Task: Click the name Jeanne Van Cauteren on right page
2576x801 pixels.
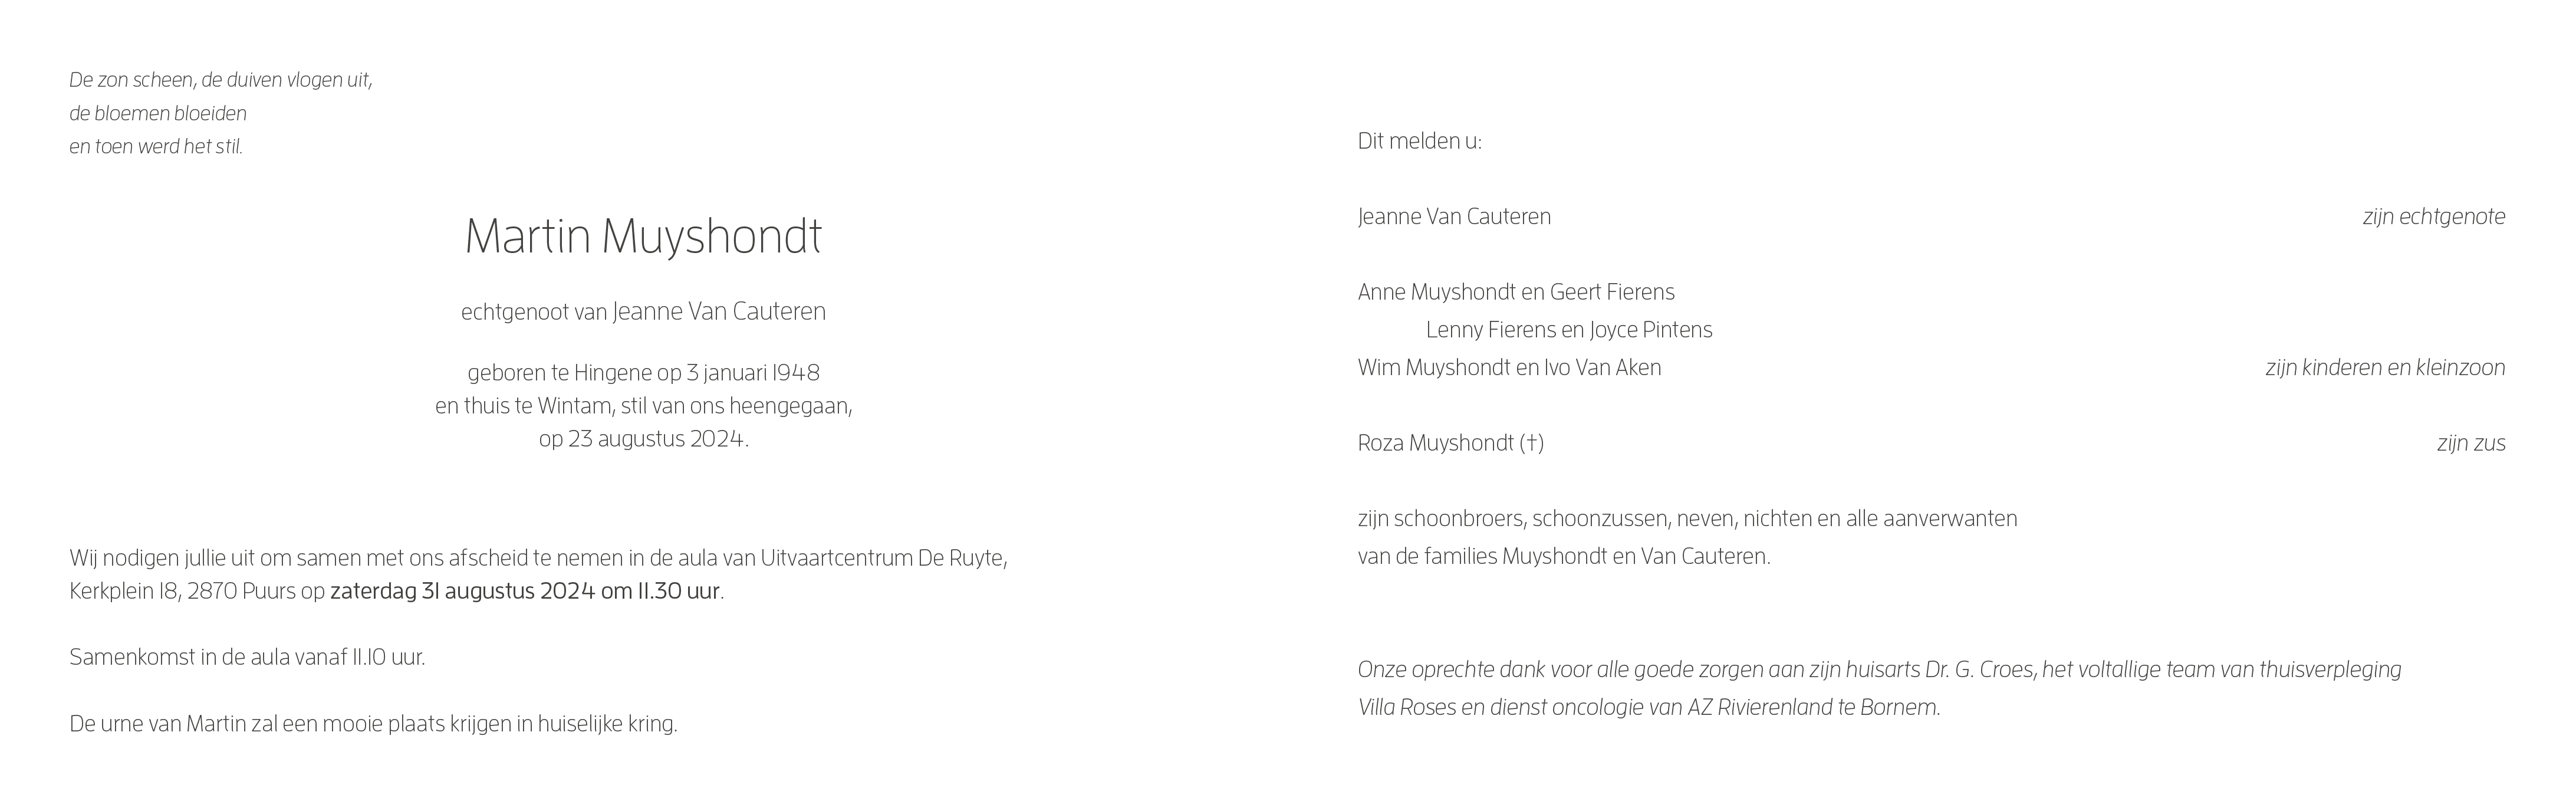Action: click(x=1454, y=217)
